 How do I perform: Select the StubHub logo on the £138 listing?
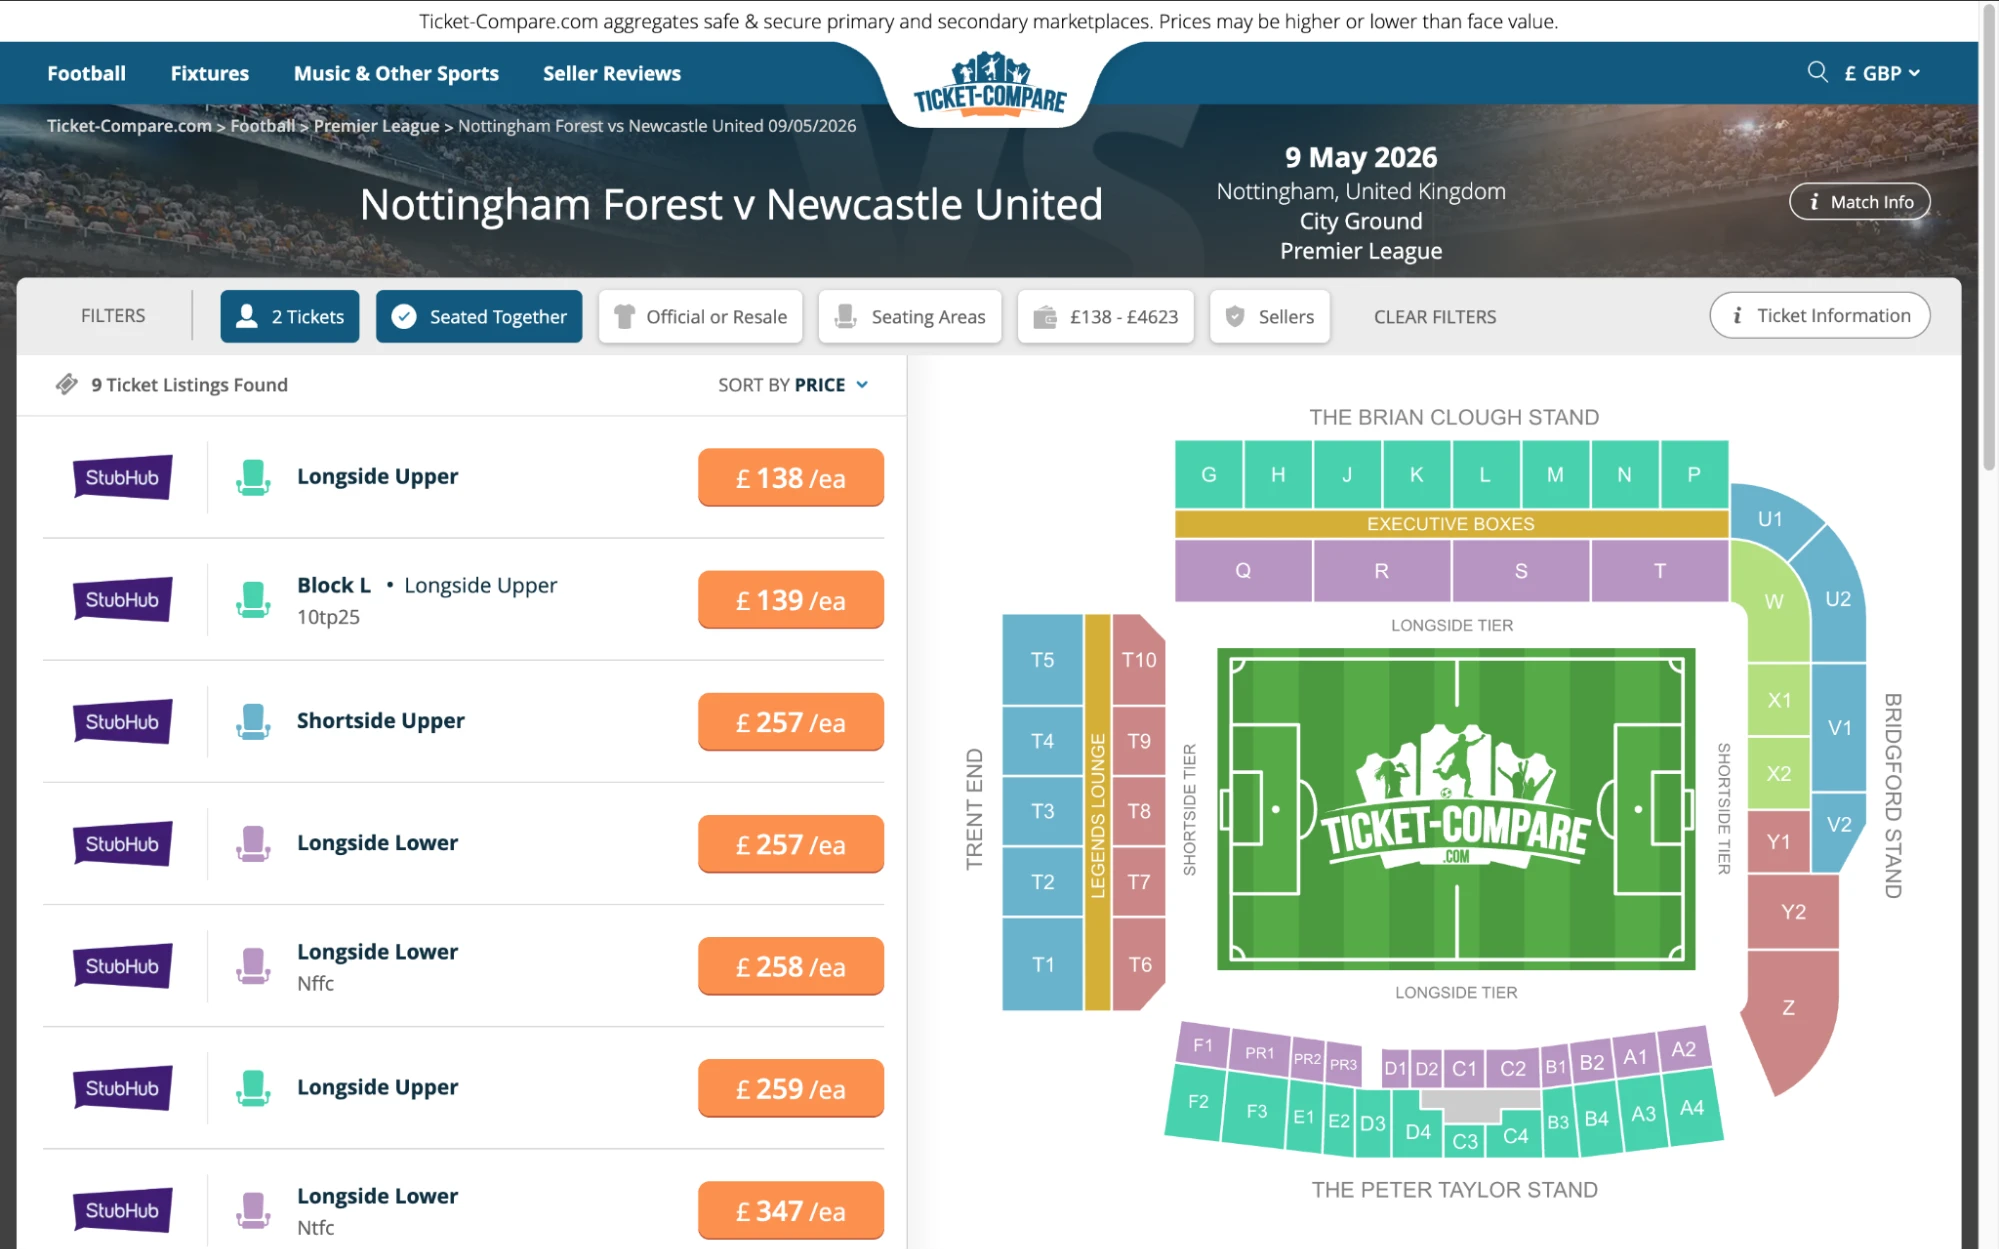121,477
